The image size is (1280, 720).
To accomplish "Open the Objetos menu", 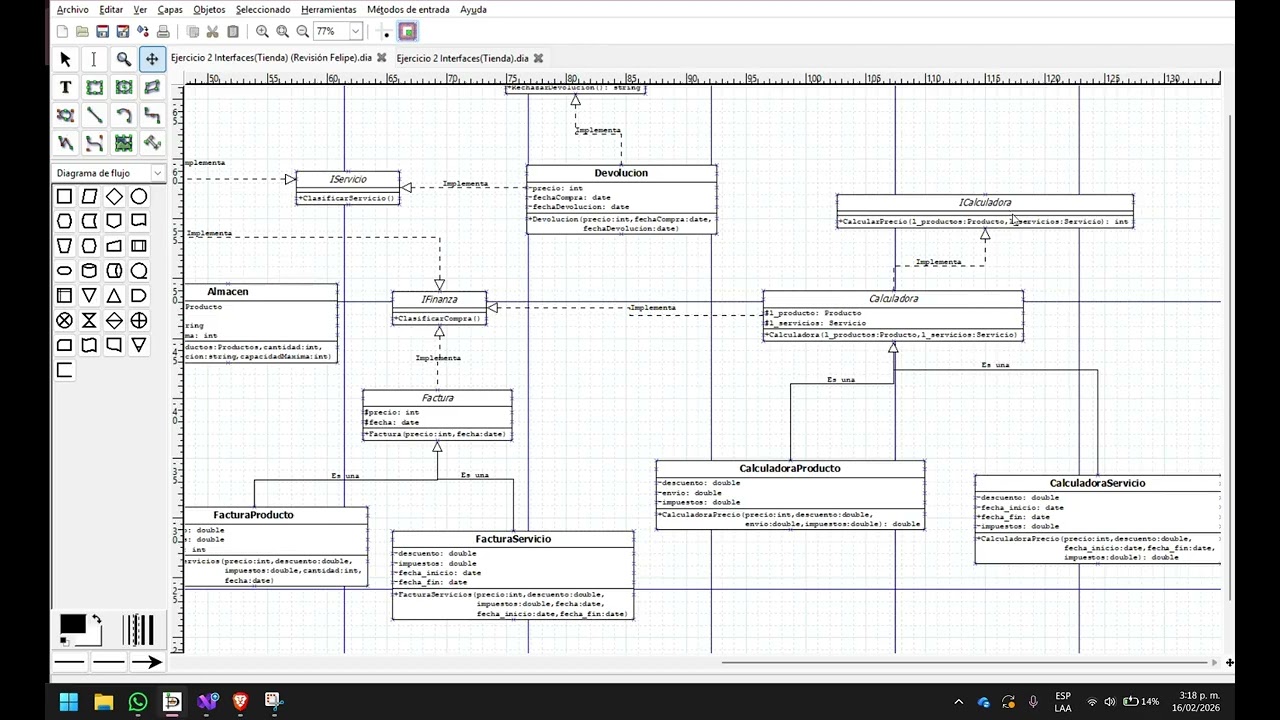I will 209,9.
